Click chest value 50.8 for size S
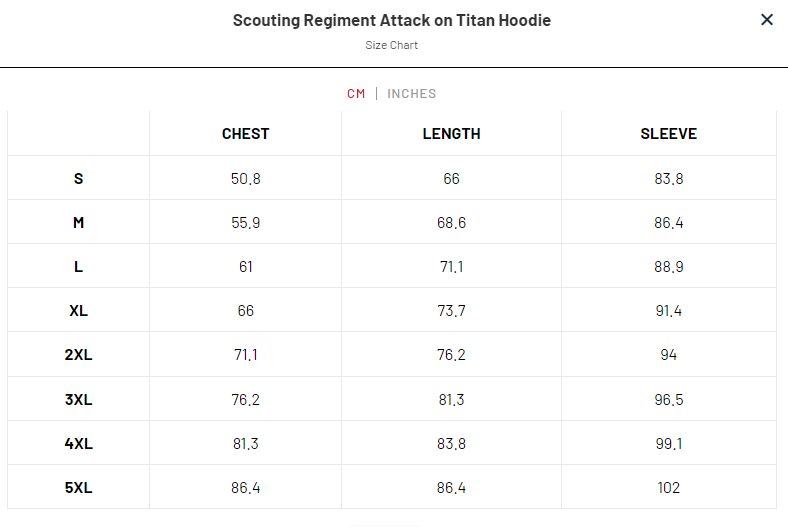The height and width of the screenshot is (527, 788). coord(245,179)
